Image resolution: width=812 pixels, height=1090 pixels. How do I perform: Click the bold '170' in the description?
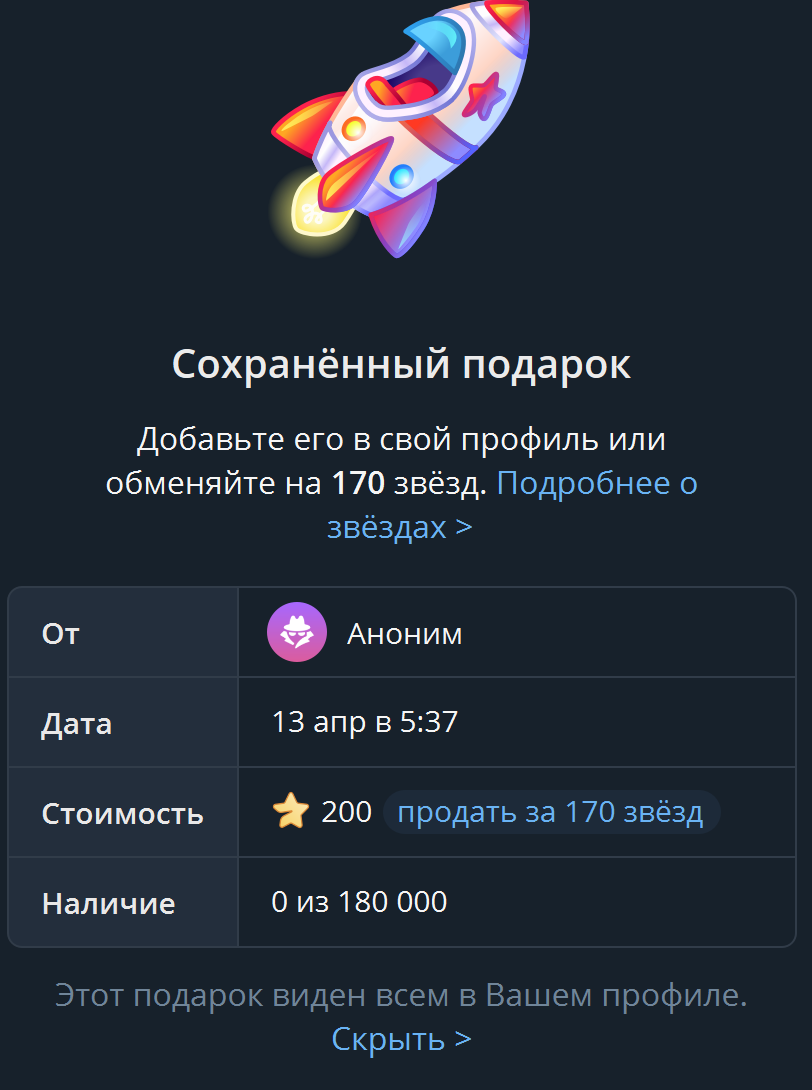pyautogui.click(x=358, y=483)
